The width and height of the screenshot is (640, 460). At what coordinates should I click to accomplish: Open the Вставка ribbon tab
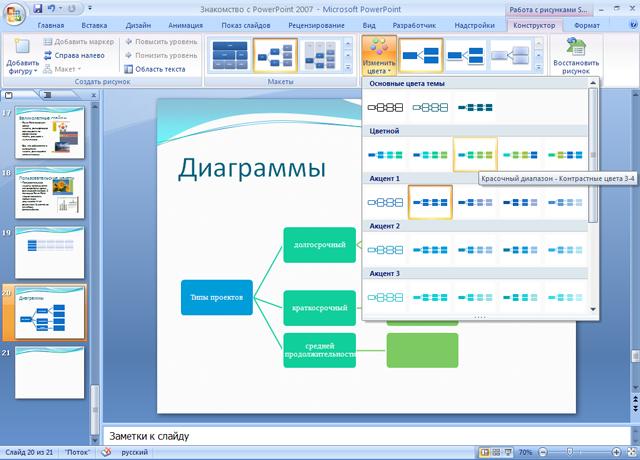coord(94,25)
